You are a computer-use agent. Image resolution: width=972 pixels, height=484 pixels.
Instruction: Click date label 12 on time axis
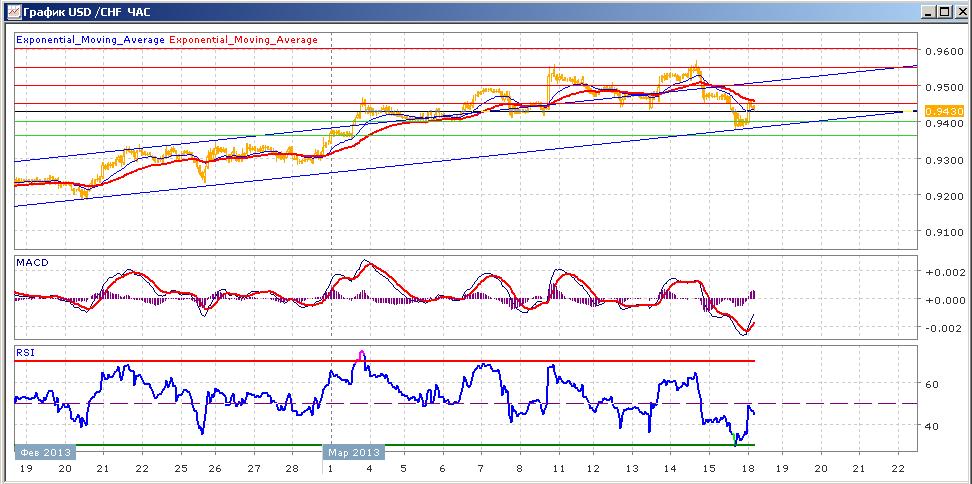pyautogui.click(x=592, y=469)
